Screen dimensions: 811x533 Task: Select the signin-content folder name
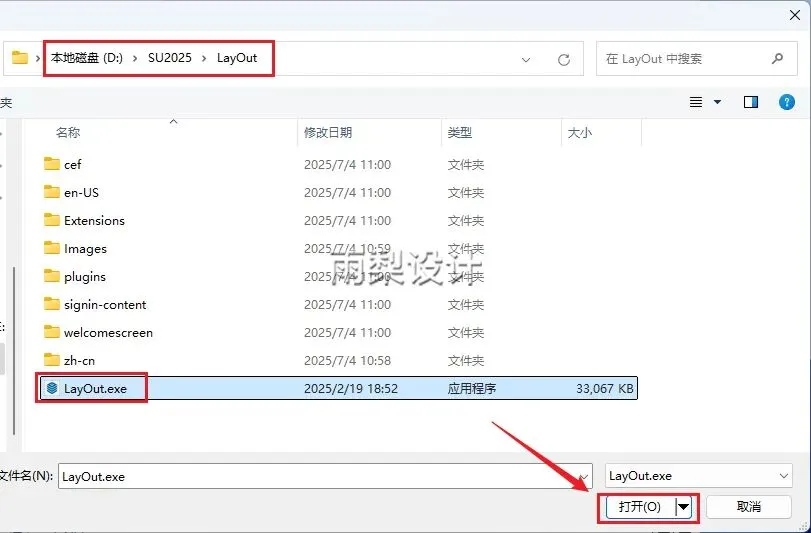(105, 304)
